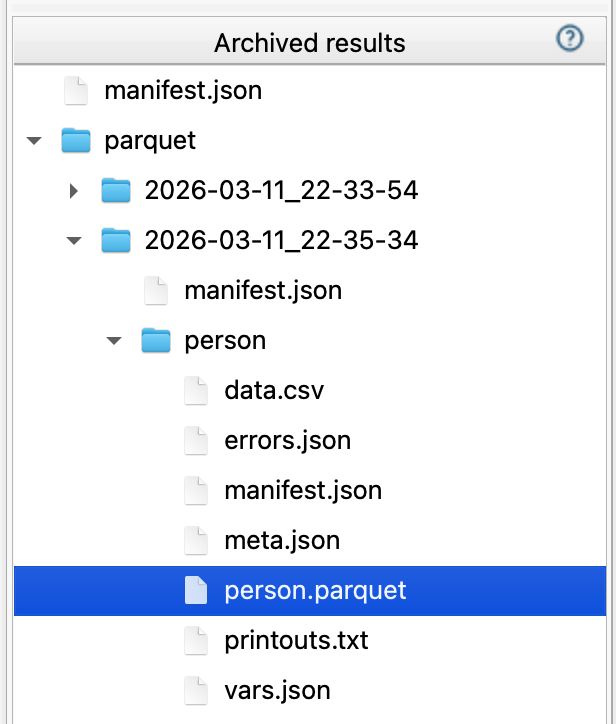616x724 pixels.
Task: Click the 2026-03-11_22-33-54 folder icon
Action: coord(117,190)
